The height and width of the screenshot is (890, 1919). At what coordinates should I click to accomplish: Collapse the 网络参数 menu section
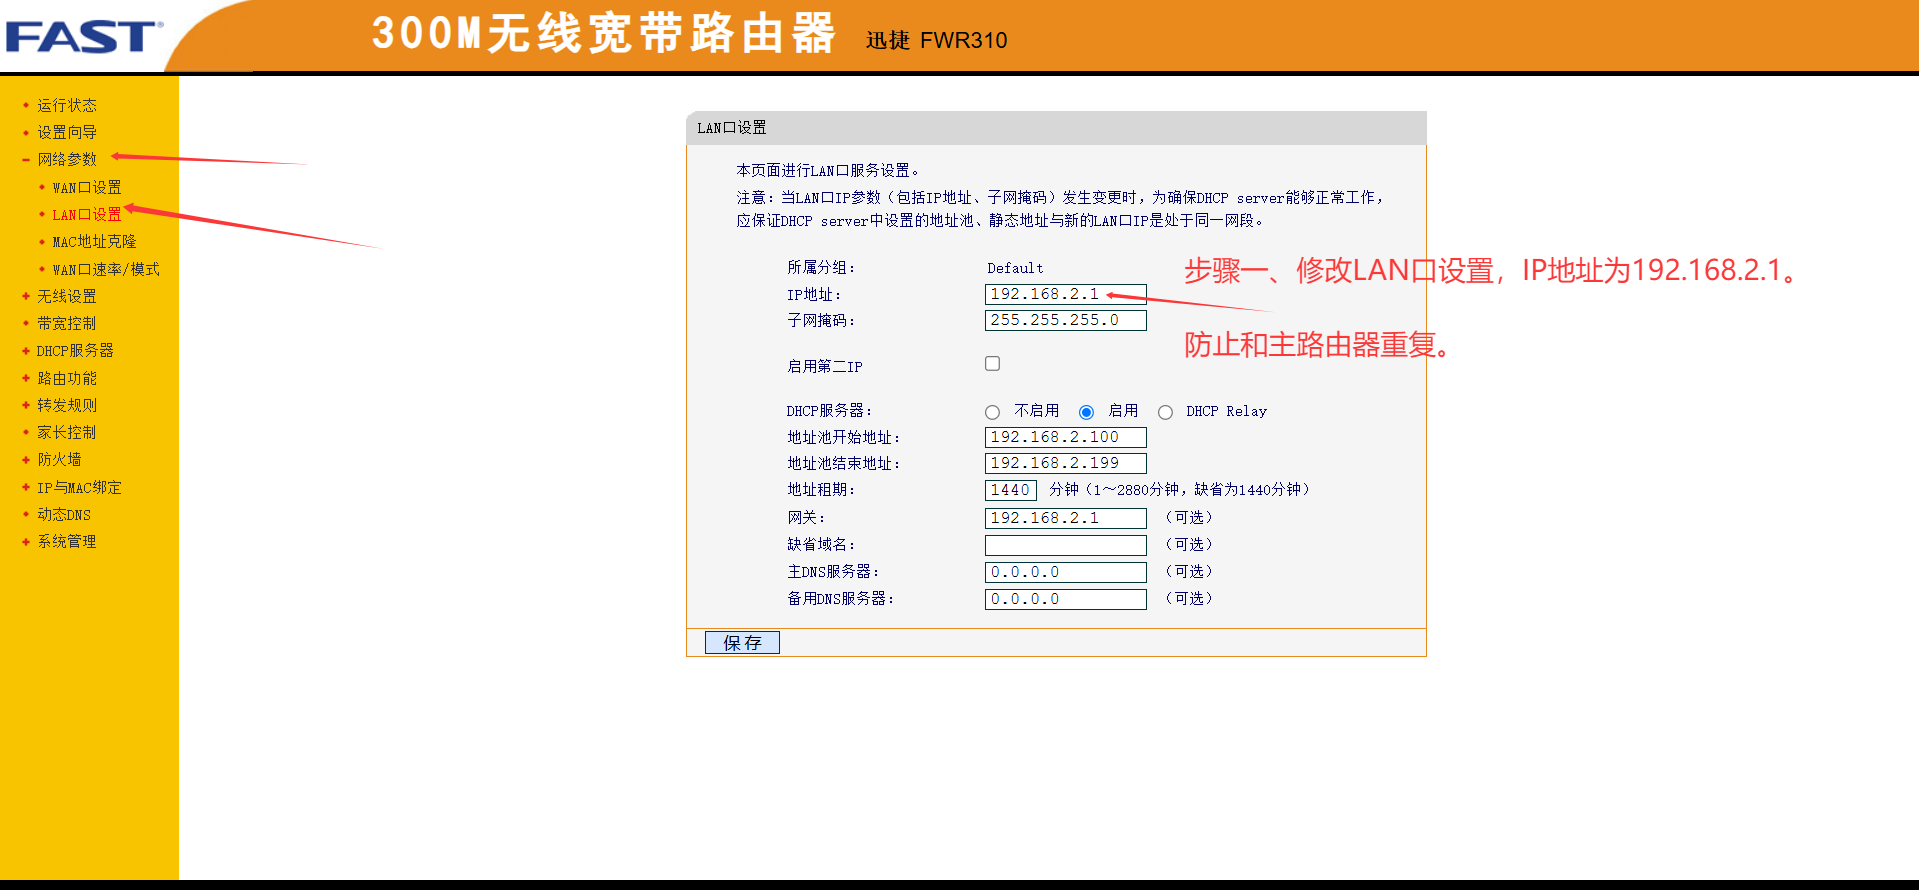point(67,159)
